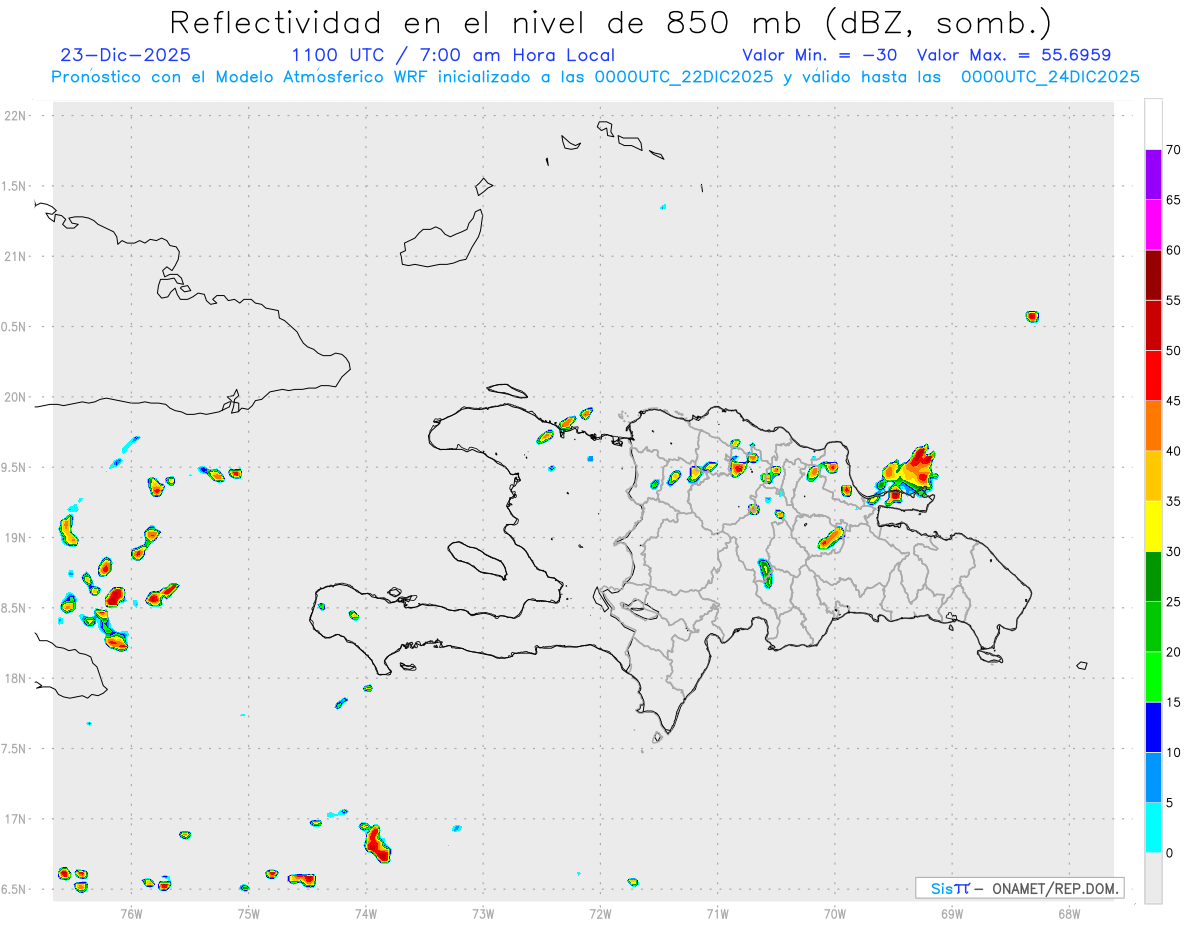Click the time '1100 UTC / 7:00 am Hora Local'
Viewport: 1200px width, 927px height.
[x=453, y=55]
